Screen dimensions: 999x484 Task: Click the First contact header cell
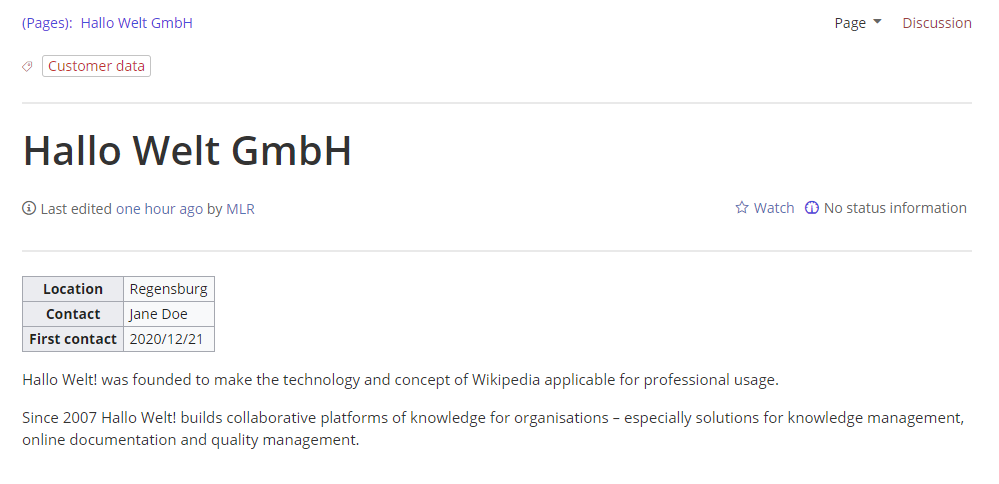(x=73, y=339)
